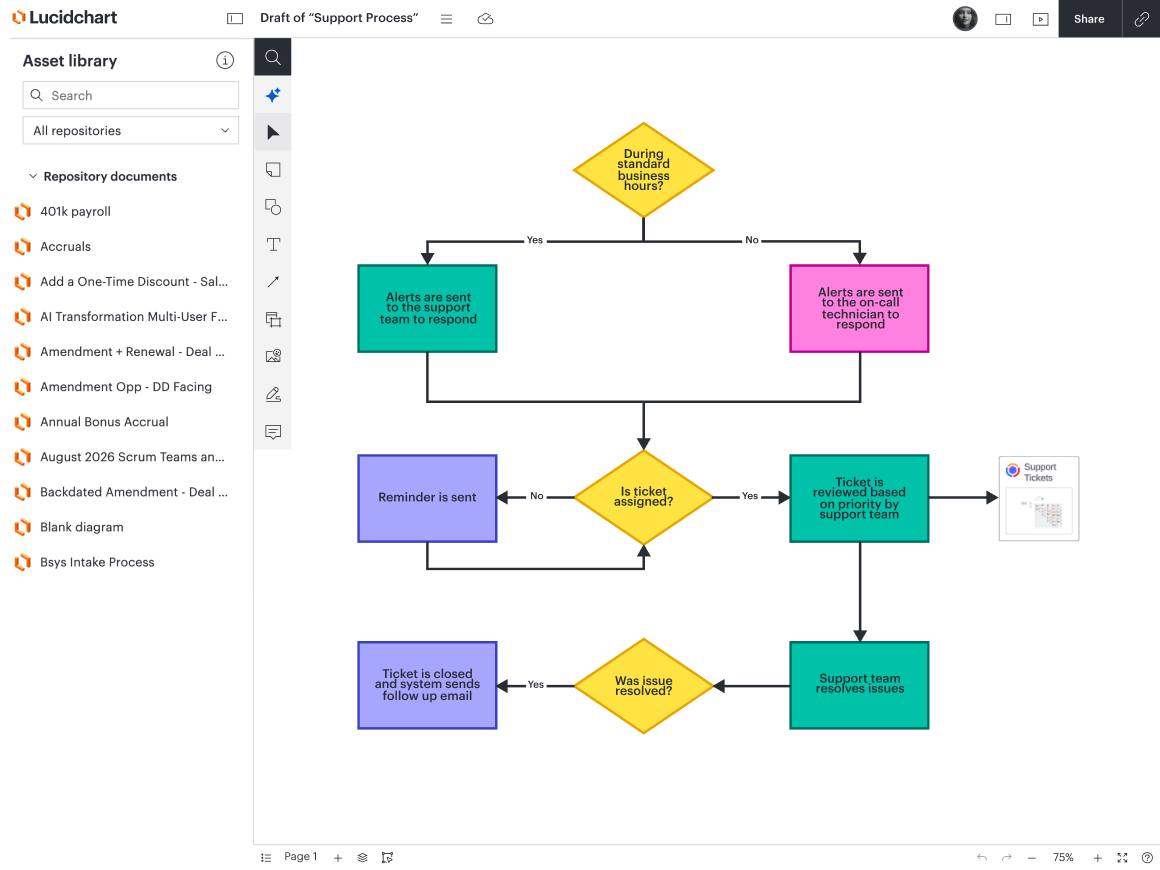Add a new page with plus icon
Viewport: 1160px width, 870px height.
tap(337, 857)
